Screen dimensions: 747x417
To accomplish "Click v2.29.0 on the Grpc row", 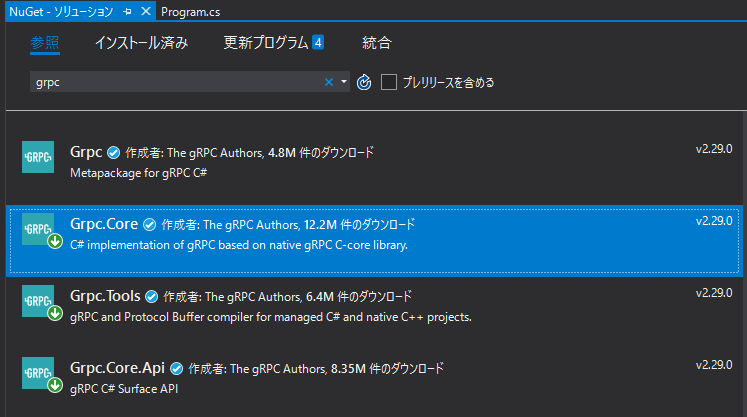I will point(714,149).
